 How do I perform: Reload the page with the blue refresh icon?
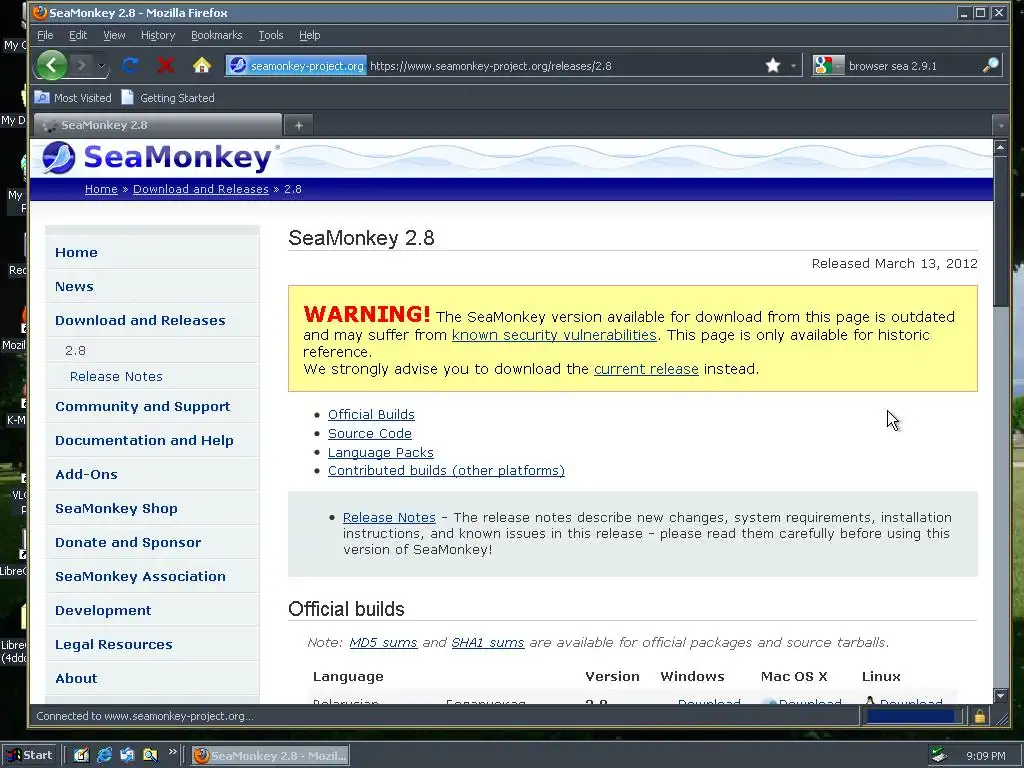tap(130, 65)
